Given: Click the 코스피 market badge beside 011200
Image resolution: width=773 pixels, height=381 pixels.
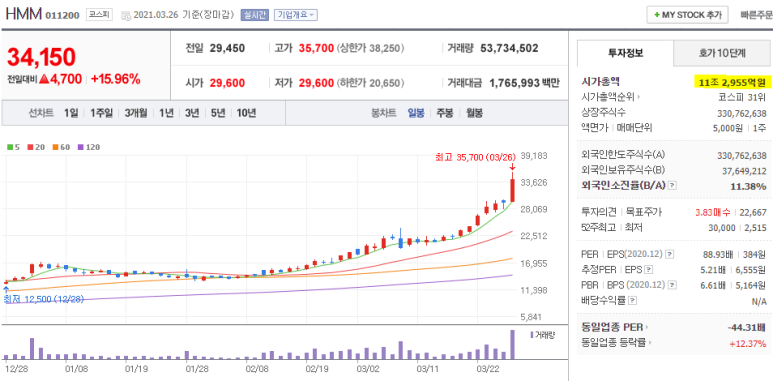Looking at the screenshot, I should [100, 15].
